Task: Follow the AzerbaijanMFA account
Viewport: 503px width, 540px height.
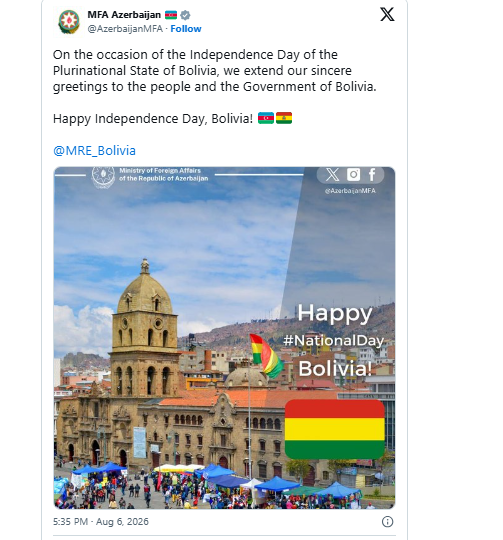Action: tap(186, 29)
